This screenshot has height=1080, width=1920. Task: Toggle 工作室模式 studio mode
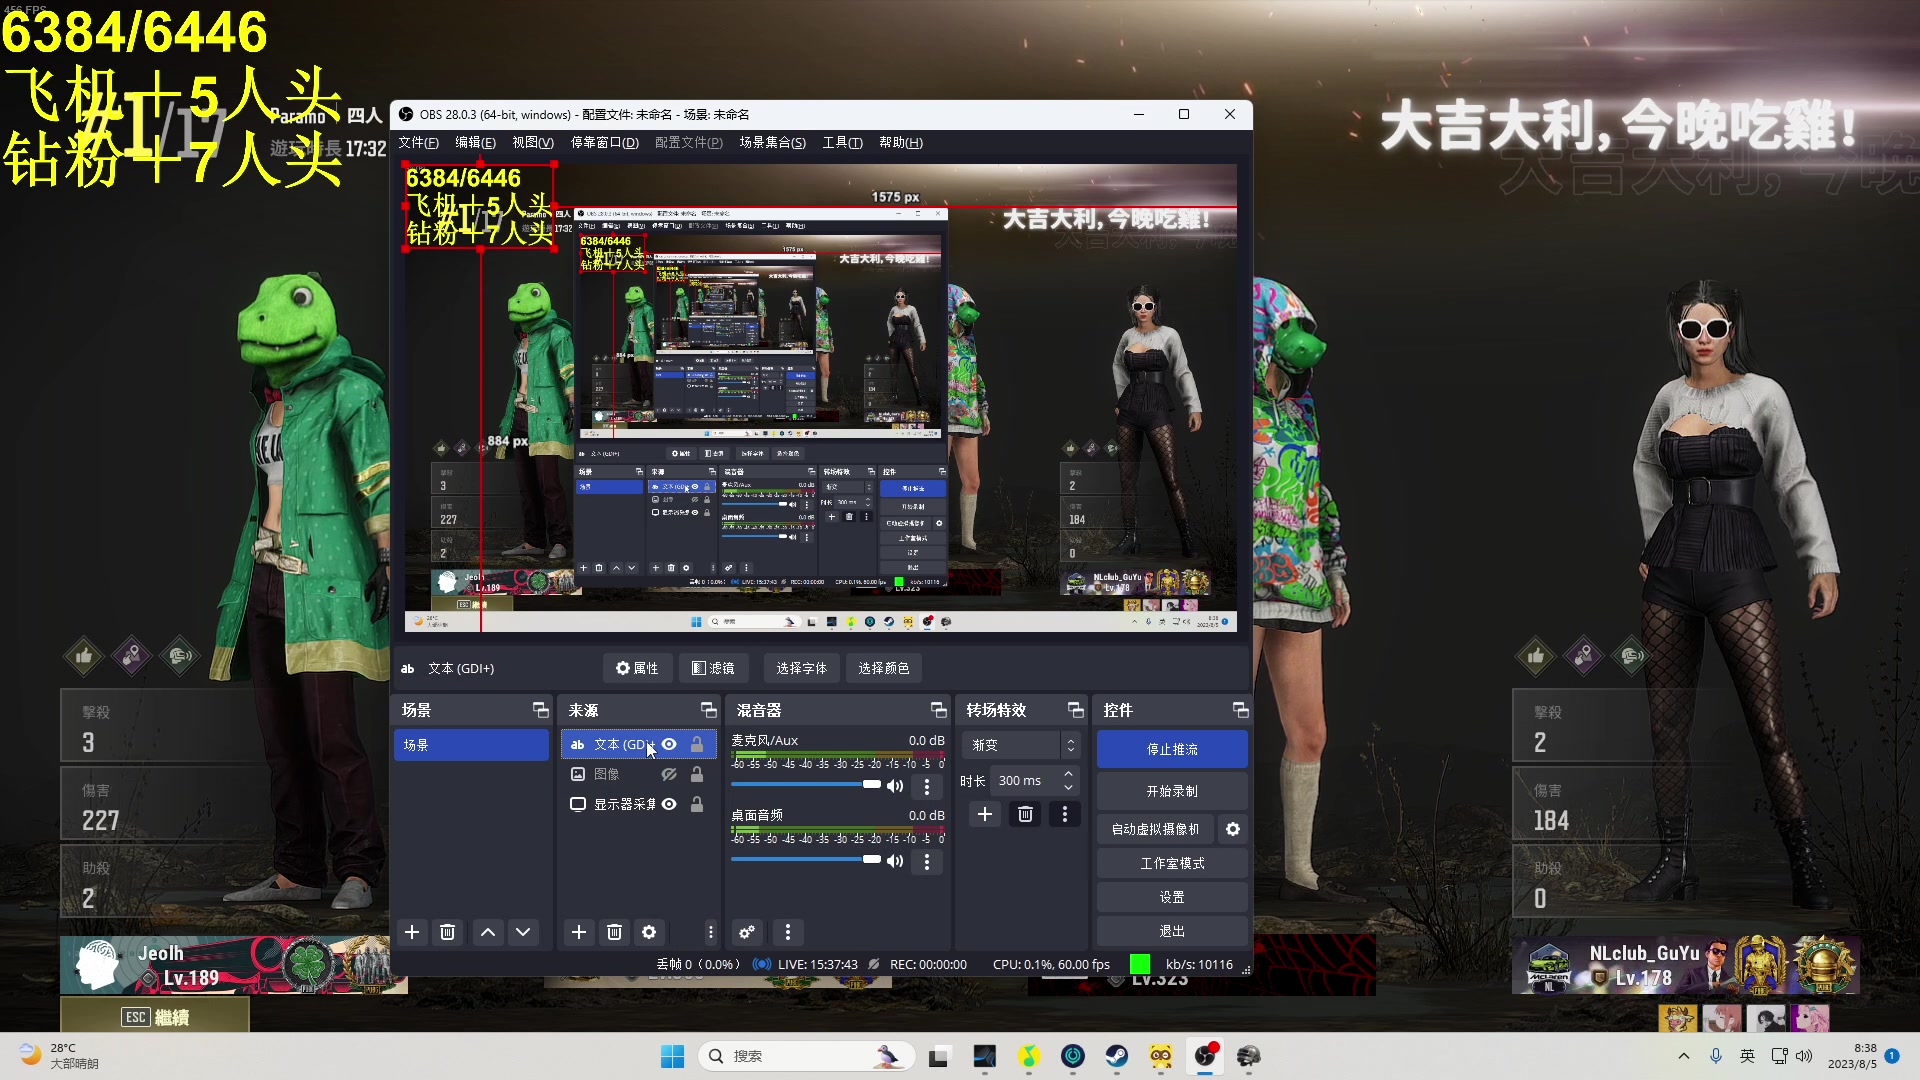[1172, 863]
